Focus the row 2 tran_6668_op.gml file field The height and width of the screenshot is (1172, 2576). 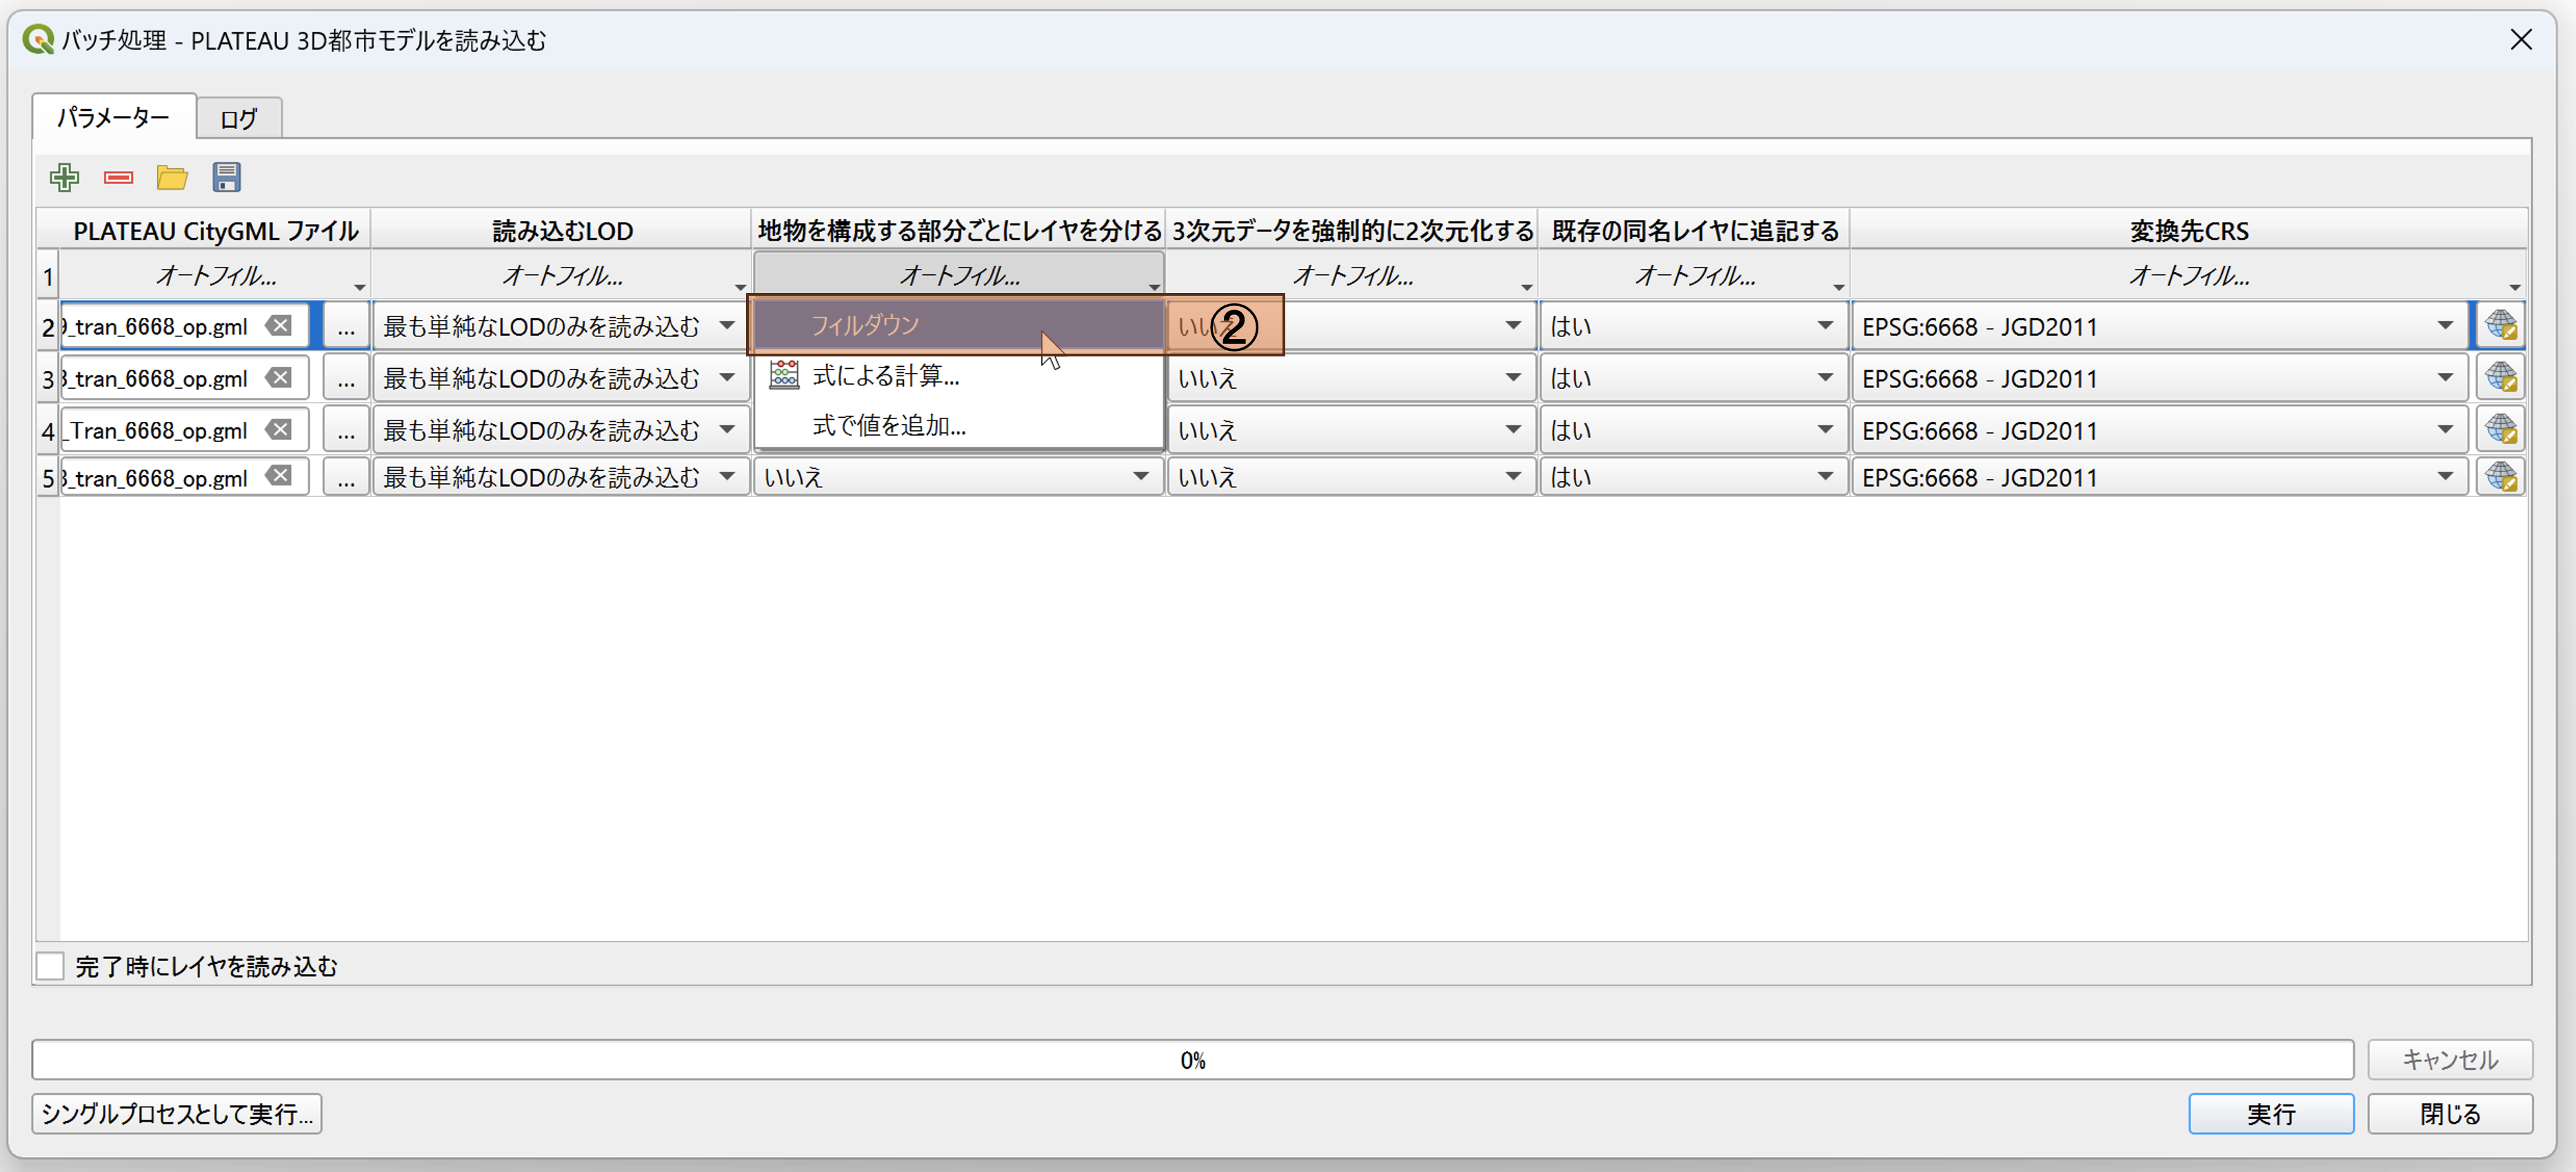[185, 326]
